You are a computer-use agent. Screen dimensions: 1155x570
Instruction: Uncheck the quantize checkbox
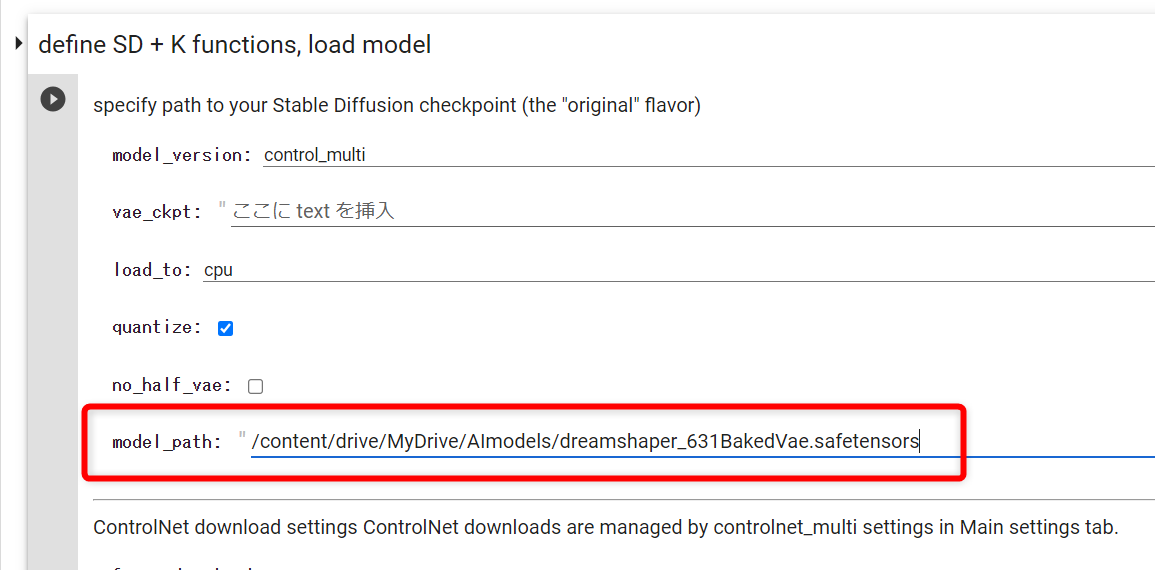point(225,328)
